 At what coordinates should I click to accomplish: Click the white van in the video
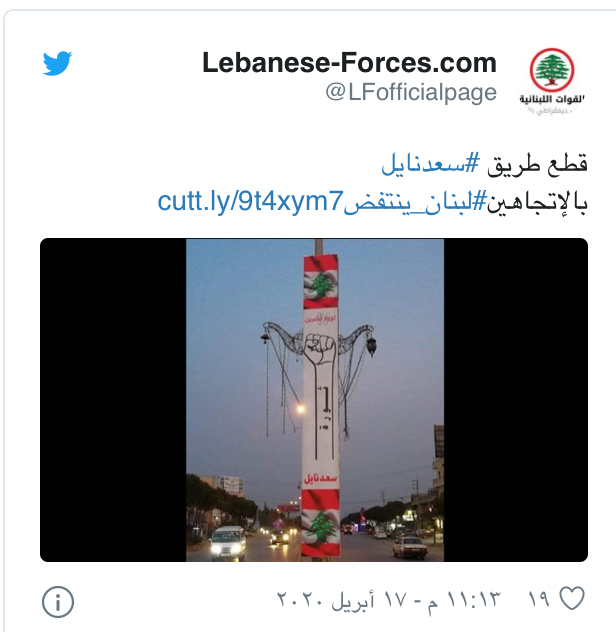pos(227,542)
